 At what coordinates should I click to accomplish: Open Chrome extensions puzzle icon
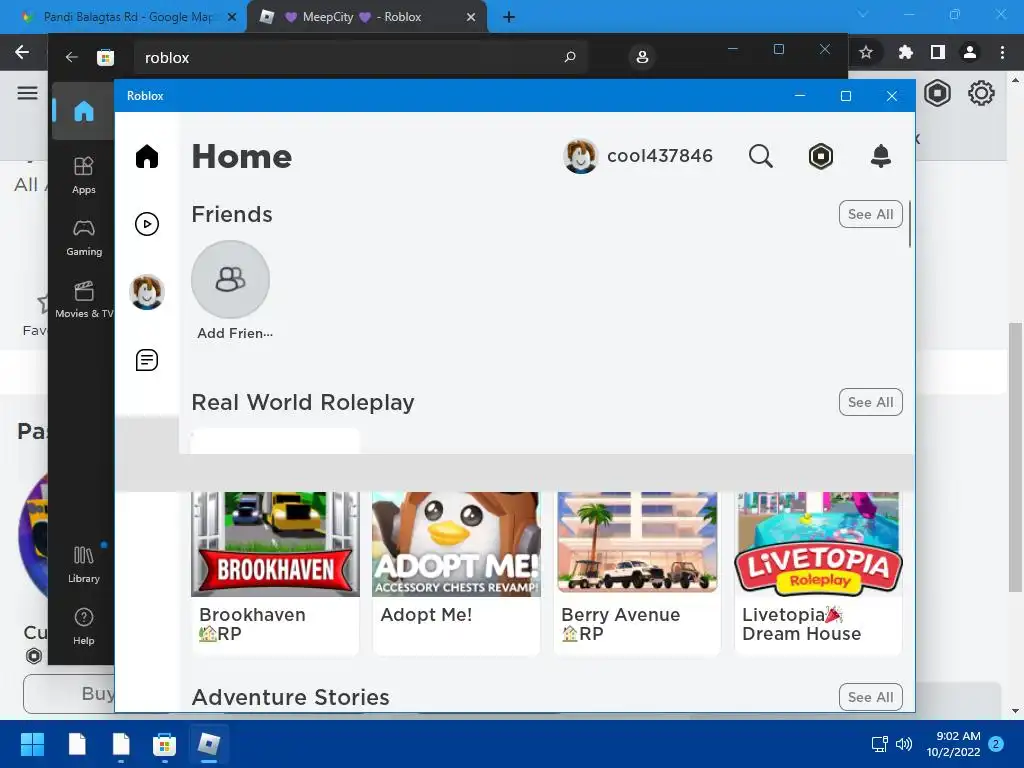point(905,52)
